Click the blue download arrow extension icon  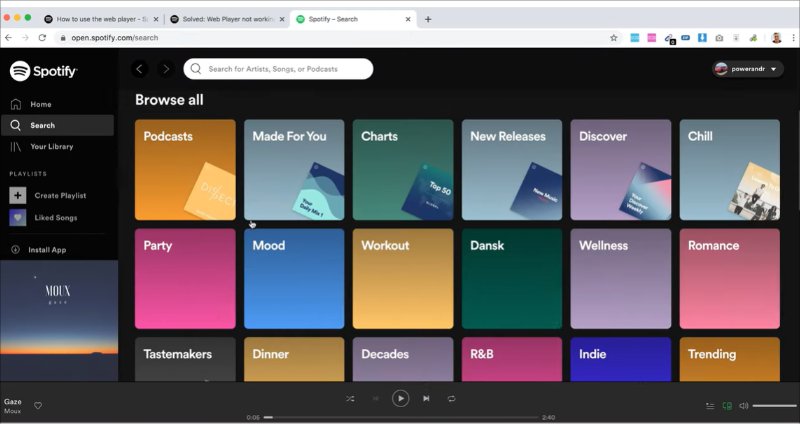click(x=702, y=38)
